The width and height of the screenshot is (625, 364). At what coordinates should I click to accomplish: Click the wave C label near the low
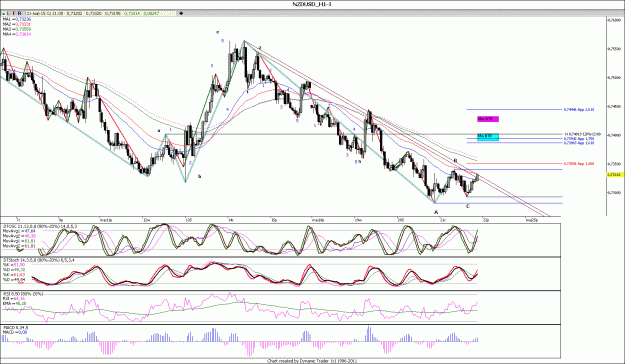coord(468,206)
